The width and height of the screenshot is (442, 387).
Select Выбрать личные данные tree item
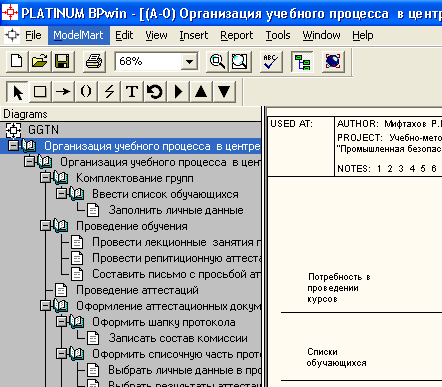click(x=184, y=370)
